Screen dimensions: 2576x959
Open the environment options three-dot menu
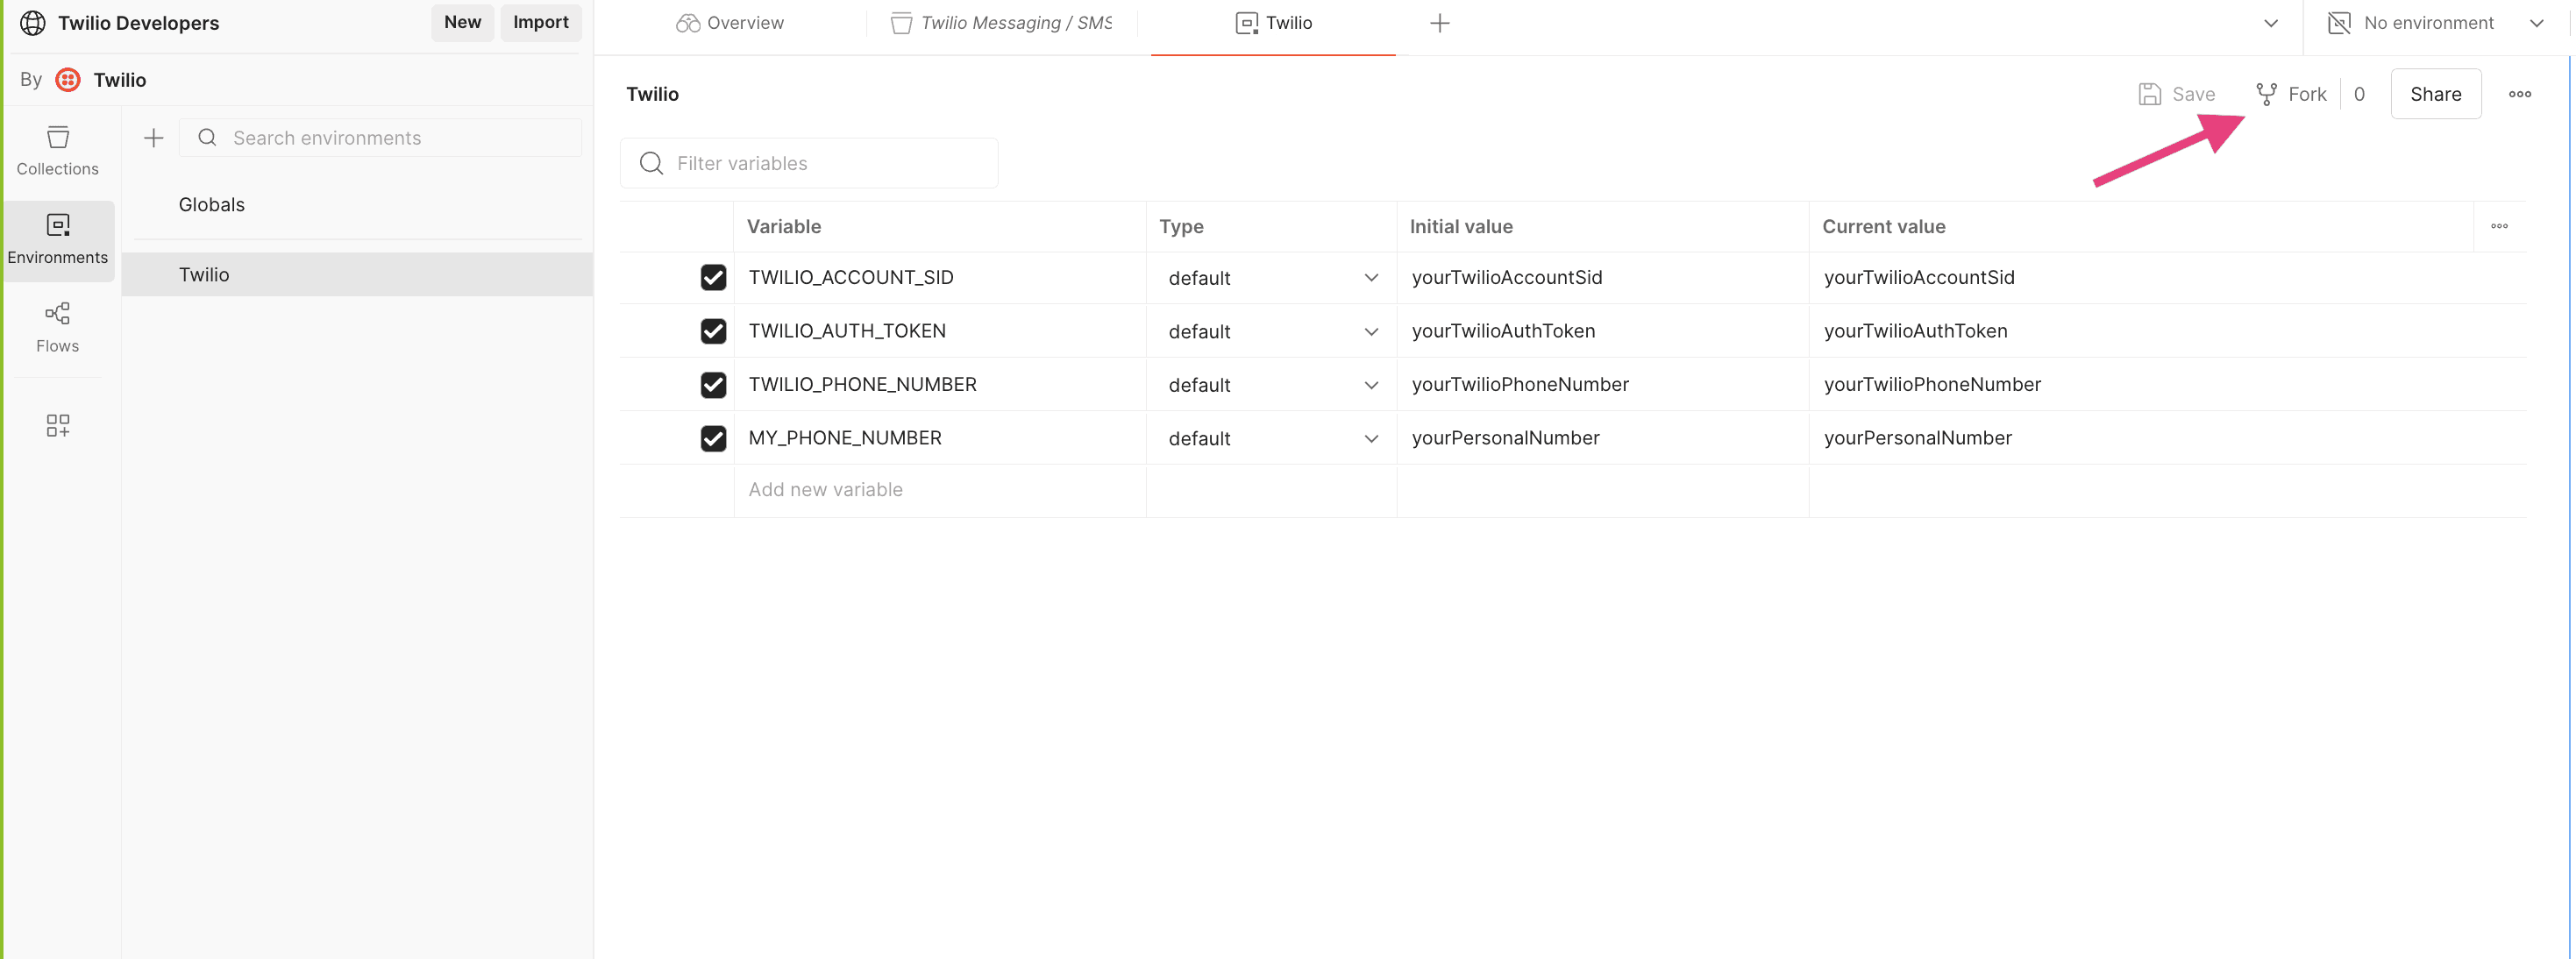(x=2521, y=93)
